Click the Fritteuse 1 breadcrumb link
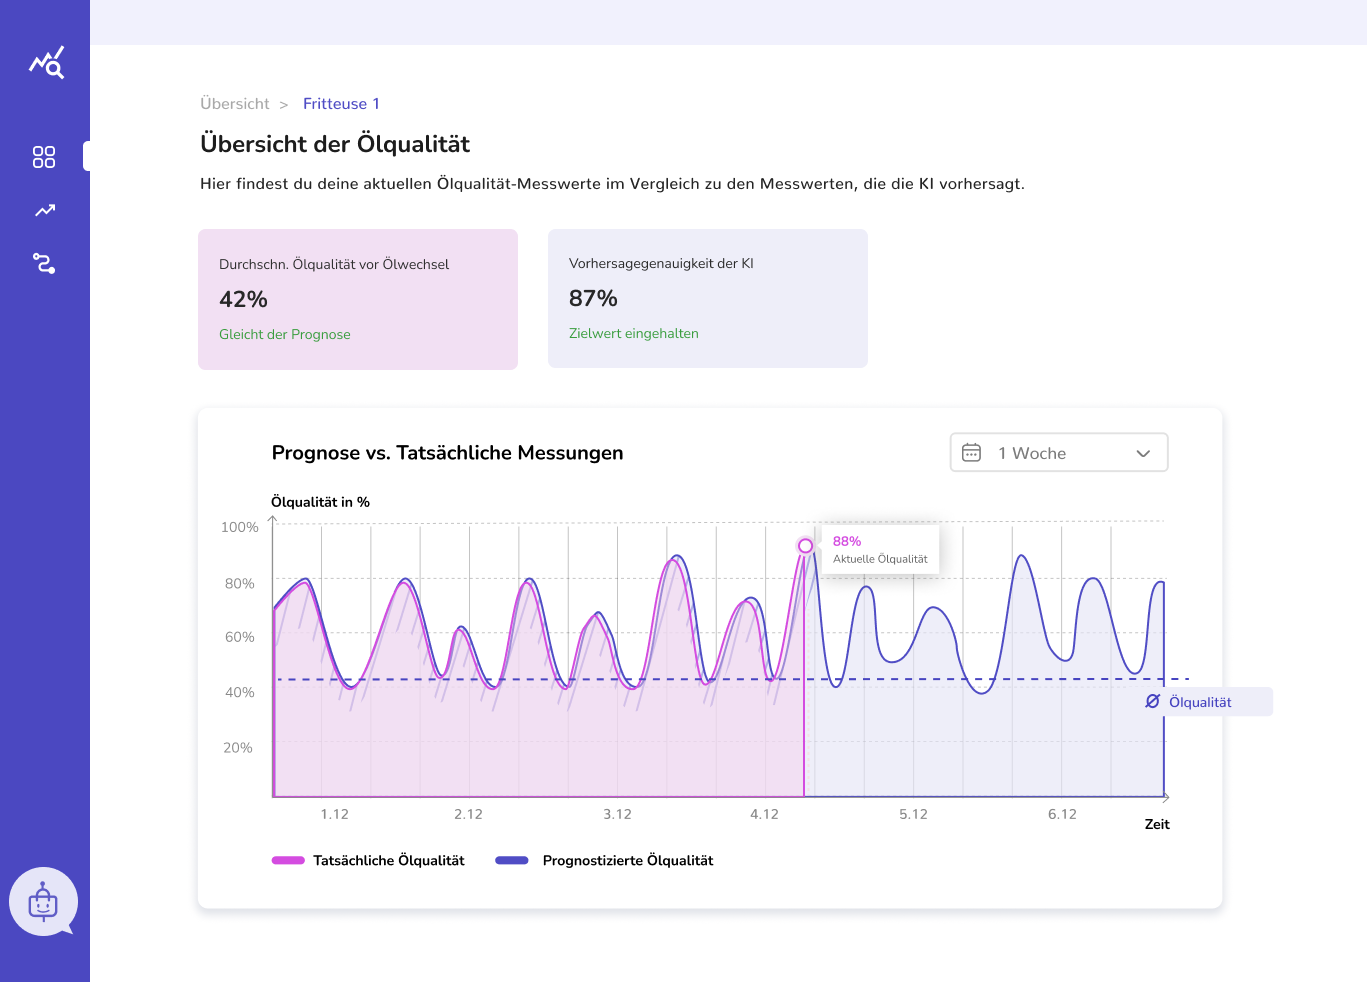 coord(341,104)
